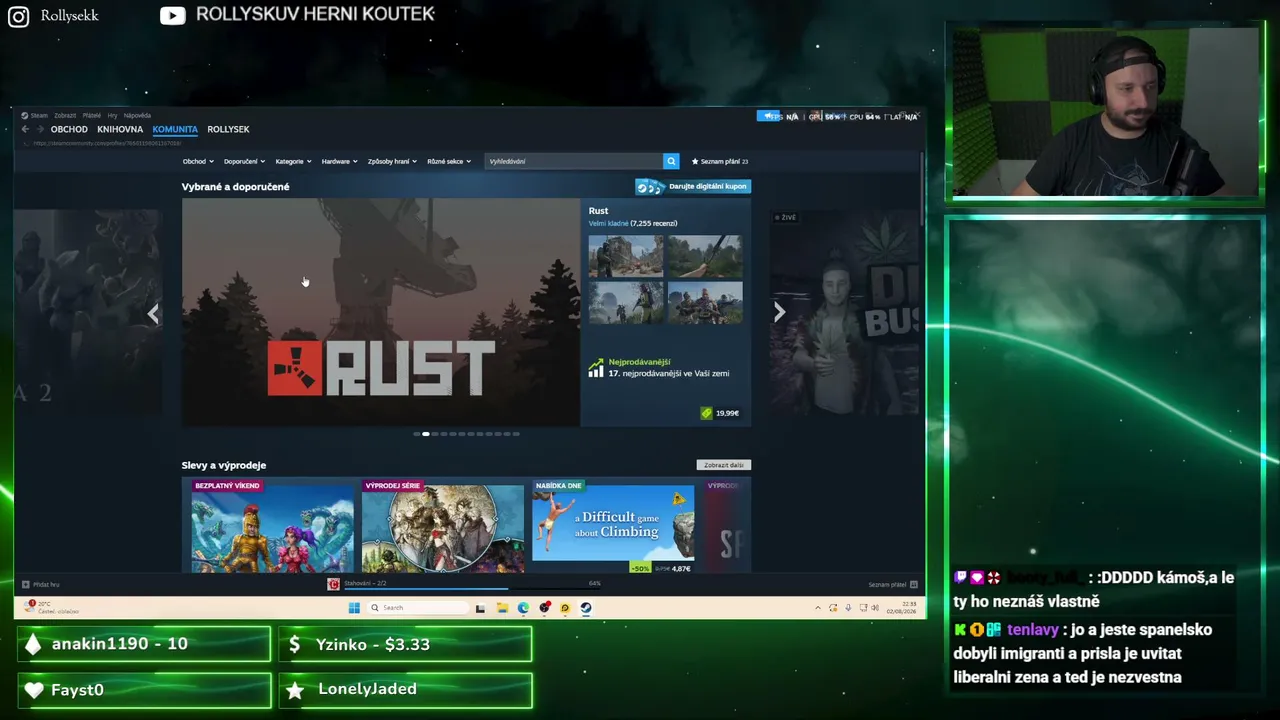The height and width of the screenshot is (720, 1280).
Task: Click the Steam back navigation arrow
Action: pos(25,129)
